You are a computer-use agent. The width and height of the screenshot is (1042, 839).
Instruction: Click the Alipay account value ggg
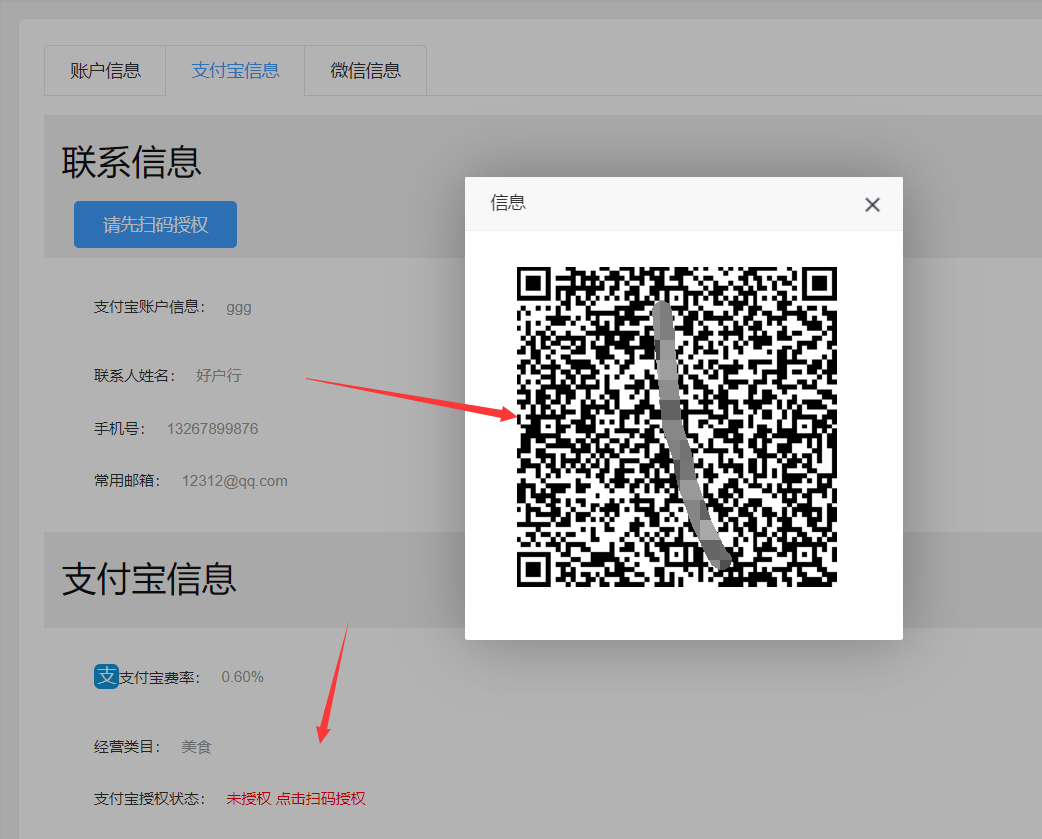(x=239, y=308)
